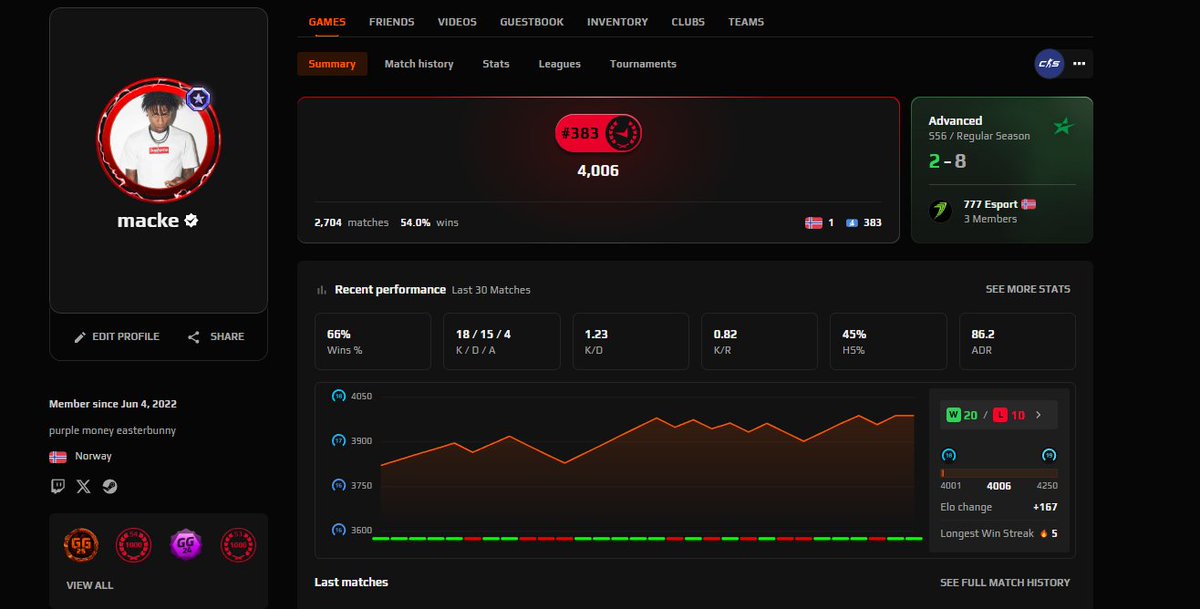Click the Norway flag in the profile sidebar
The image size is (1200, 609).
point(58,456)
